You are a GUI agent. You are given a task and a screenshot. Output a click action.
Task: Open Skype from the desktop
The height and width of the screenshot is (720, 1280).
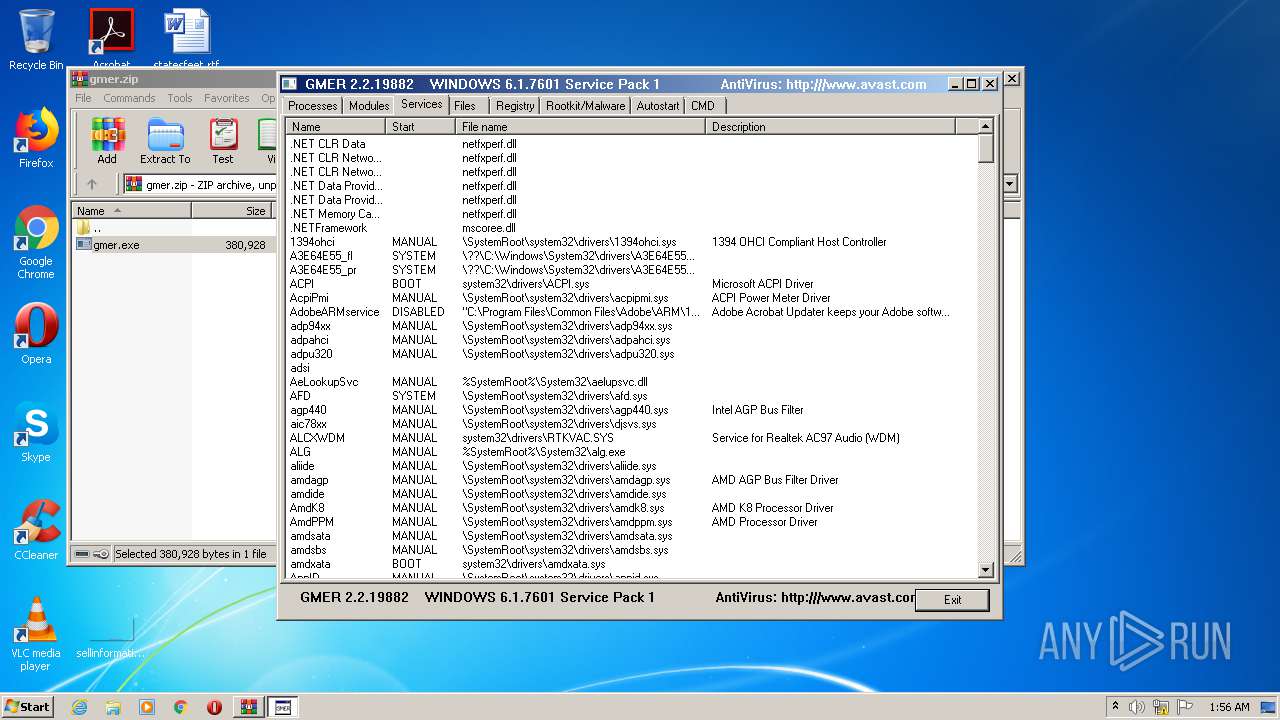pyautogui.click(x=36, y=432)
